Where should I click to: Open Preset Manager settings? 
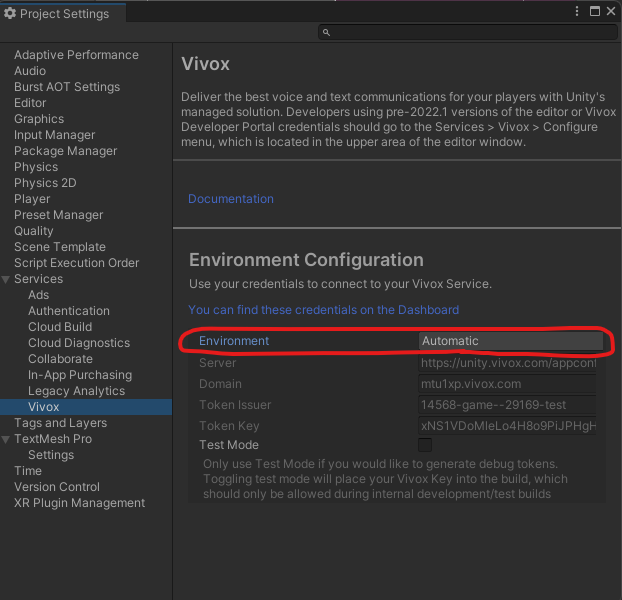(59, 215)
